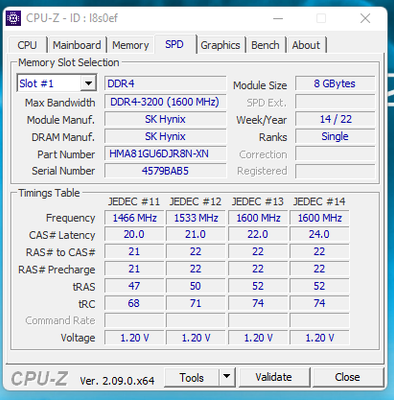
Task: Switch to the CPU tab
Action: coord(27,45)
